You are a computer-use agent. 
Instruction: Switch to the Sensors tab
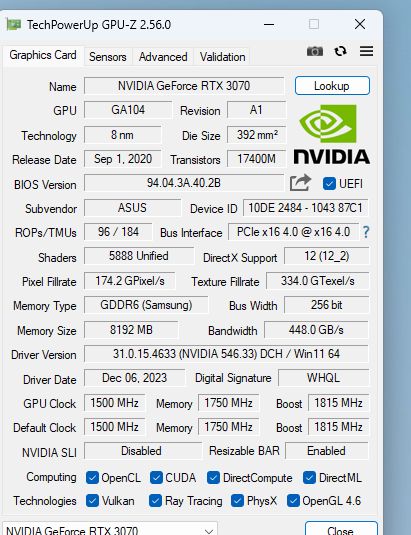click(108, 57)
